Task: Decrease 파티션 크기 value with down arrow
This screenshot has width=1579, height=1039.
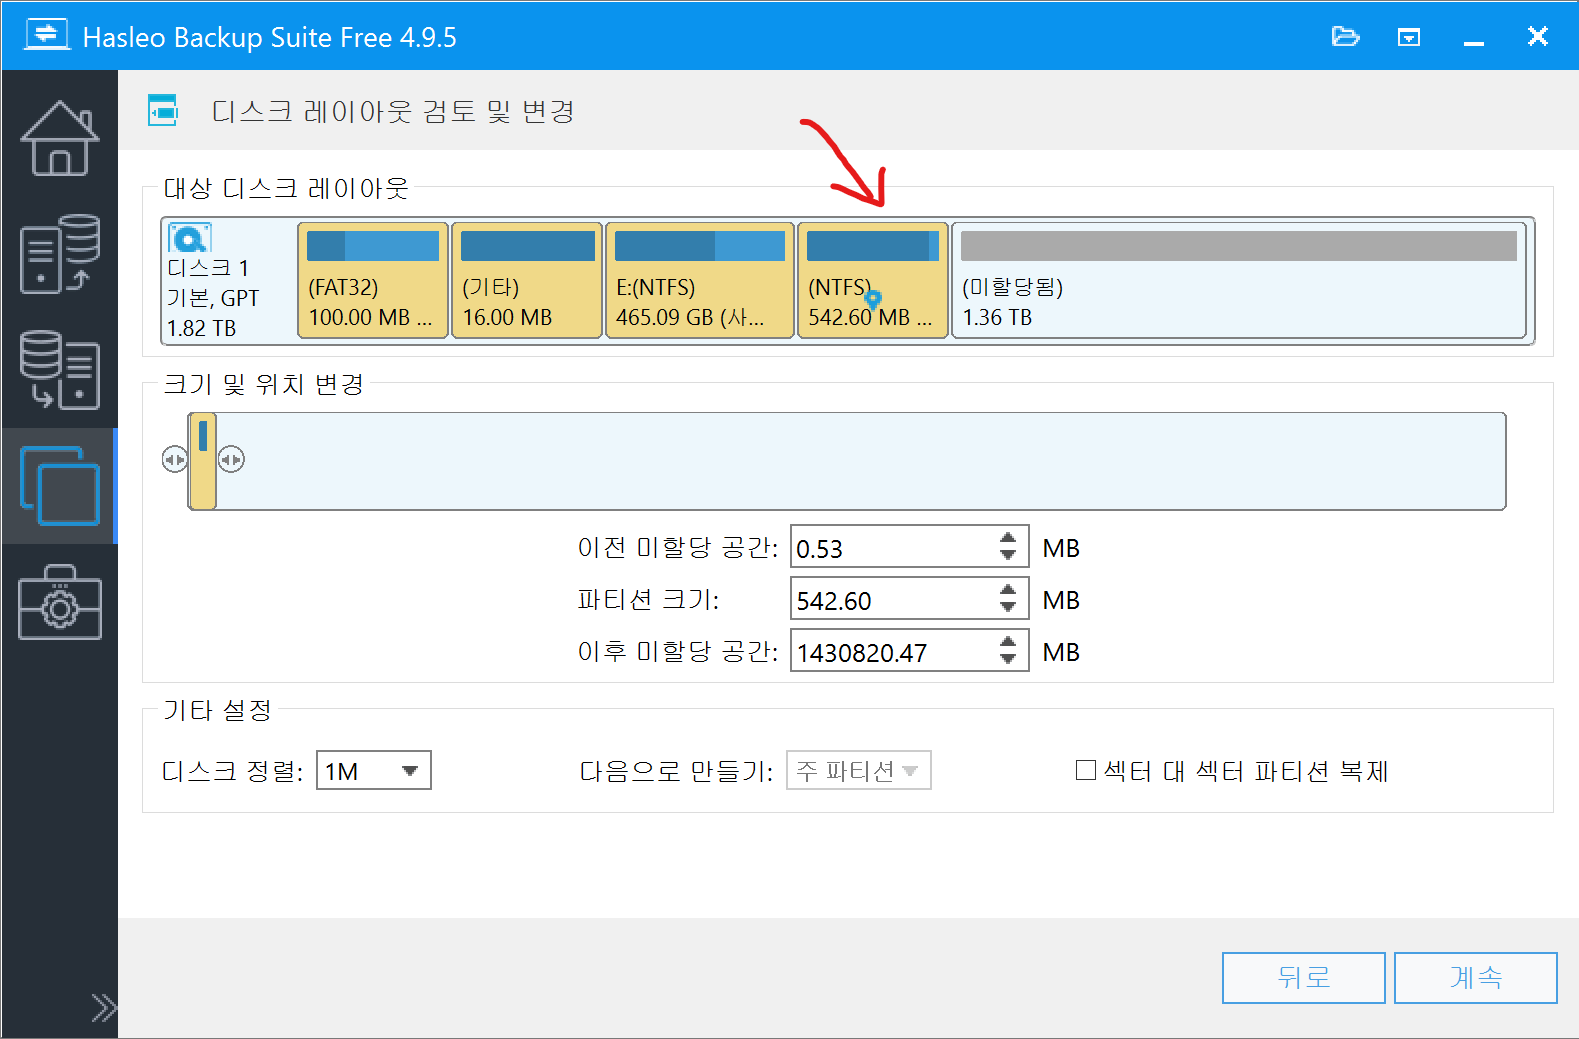Action: click(x=1008, y=608)
